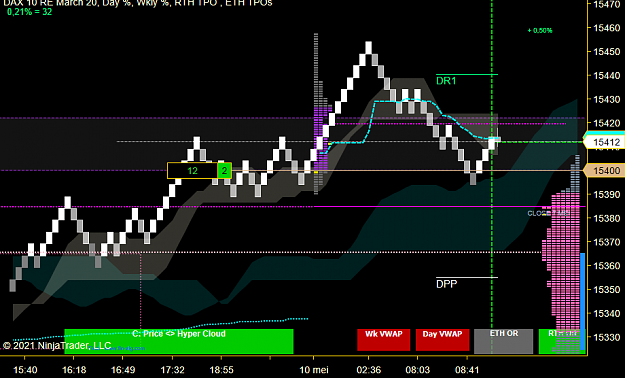Screen dimensions: 625x378
Task: Click the 15380 price axis label
Action: point(607,219)
